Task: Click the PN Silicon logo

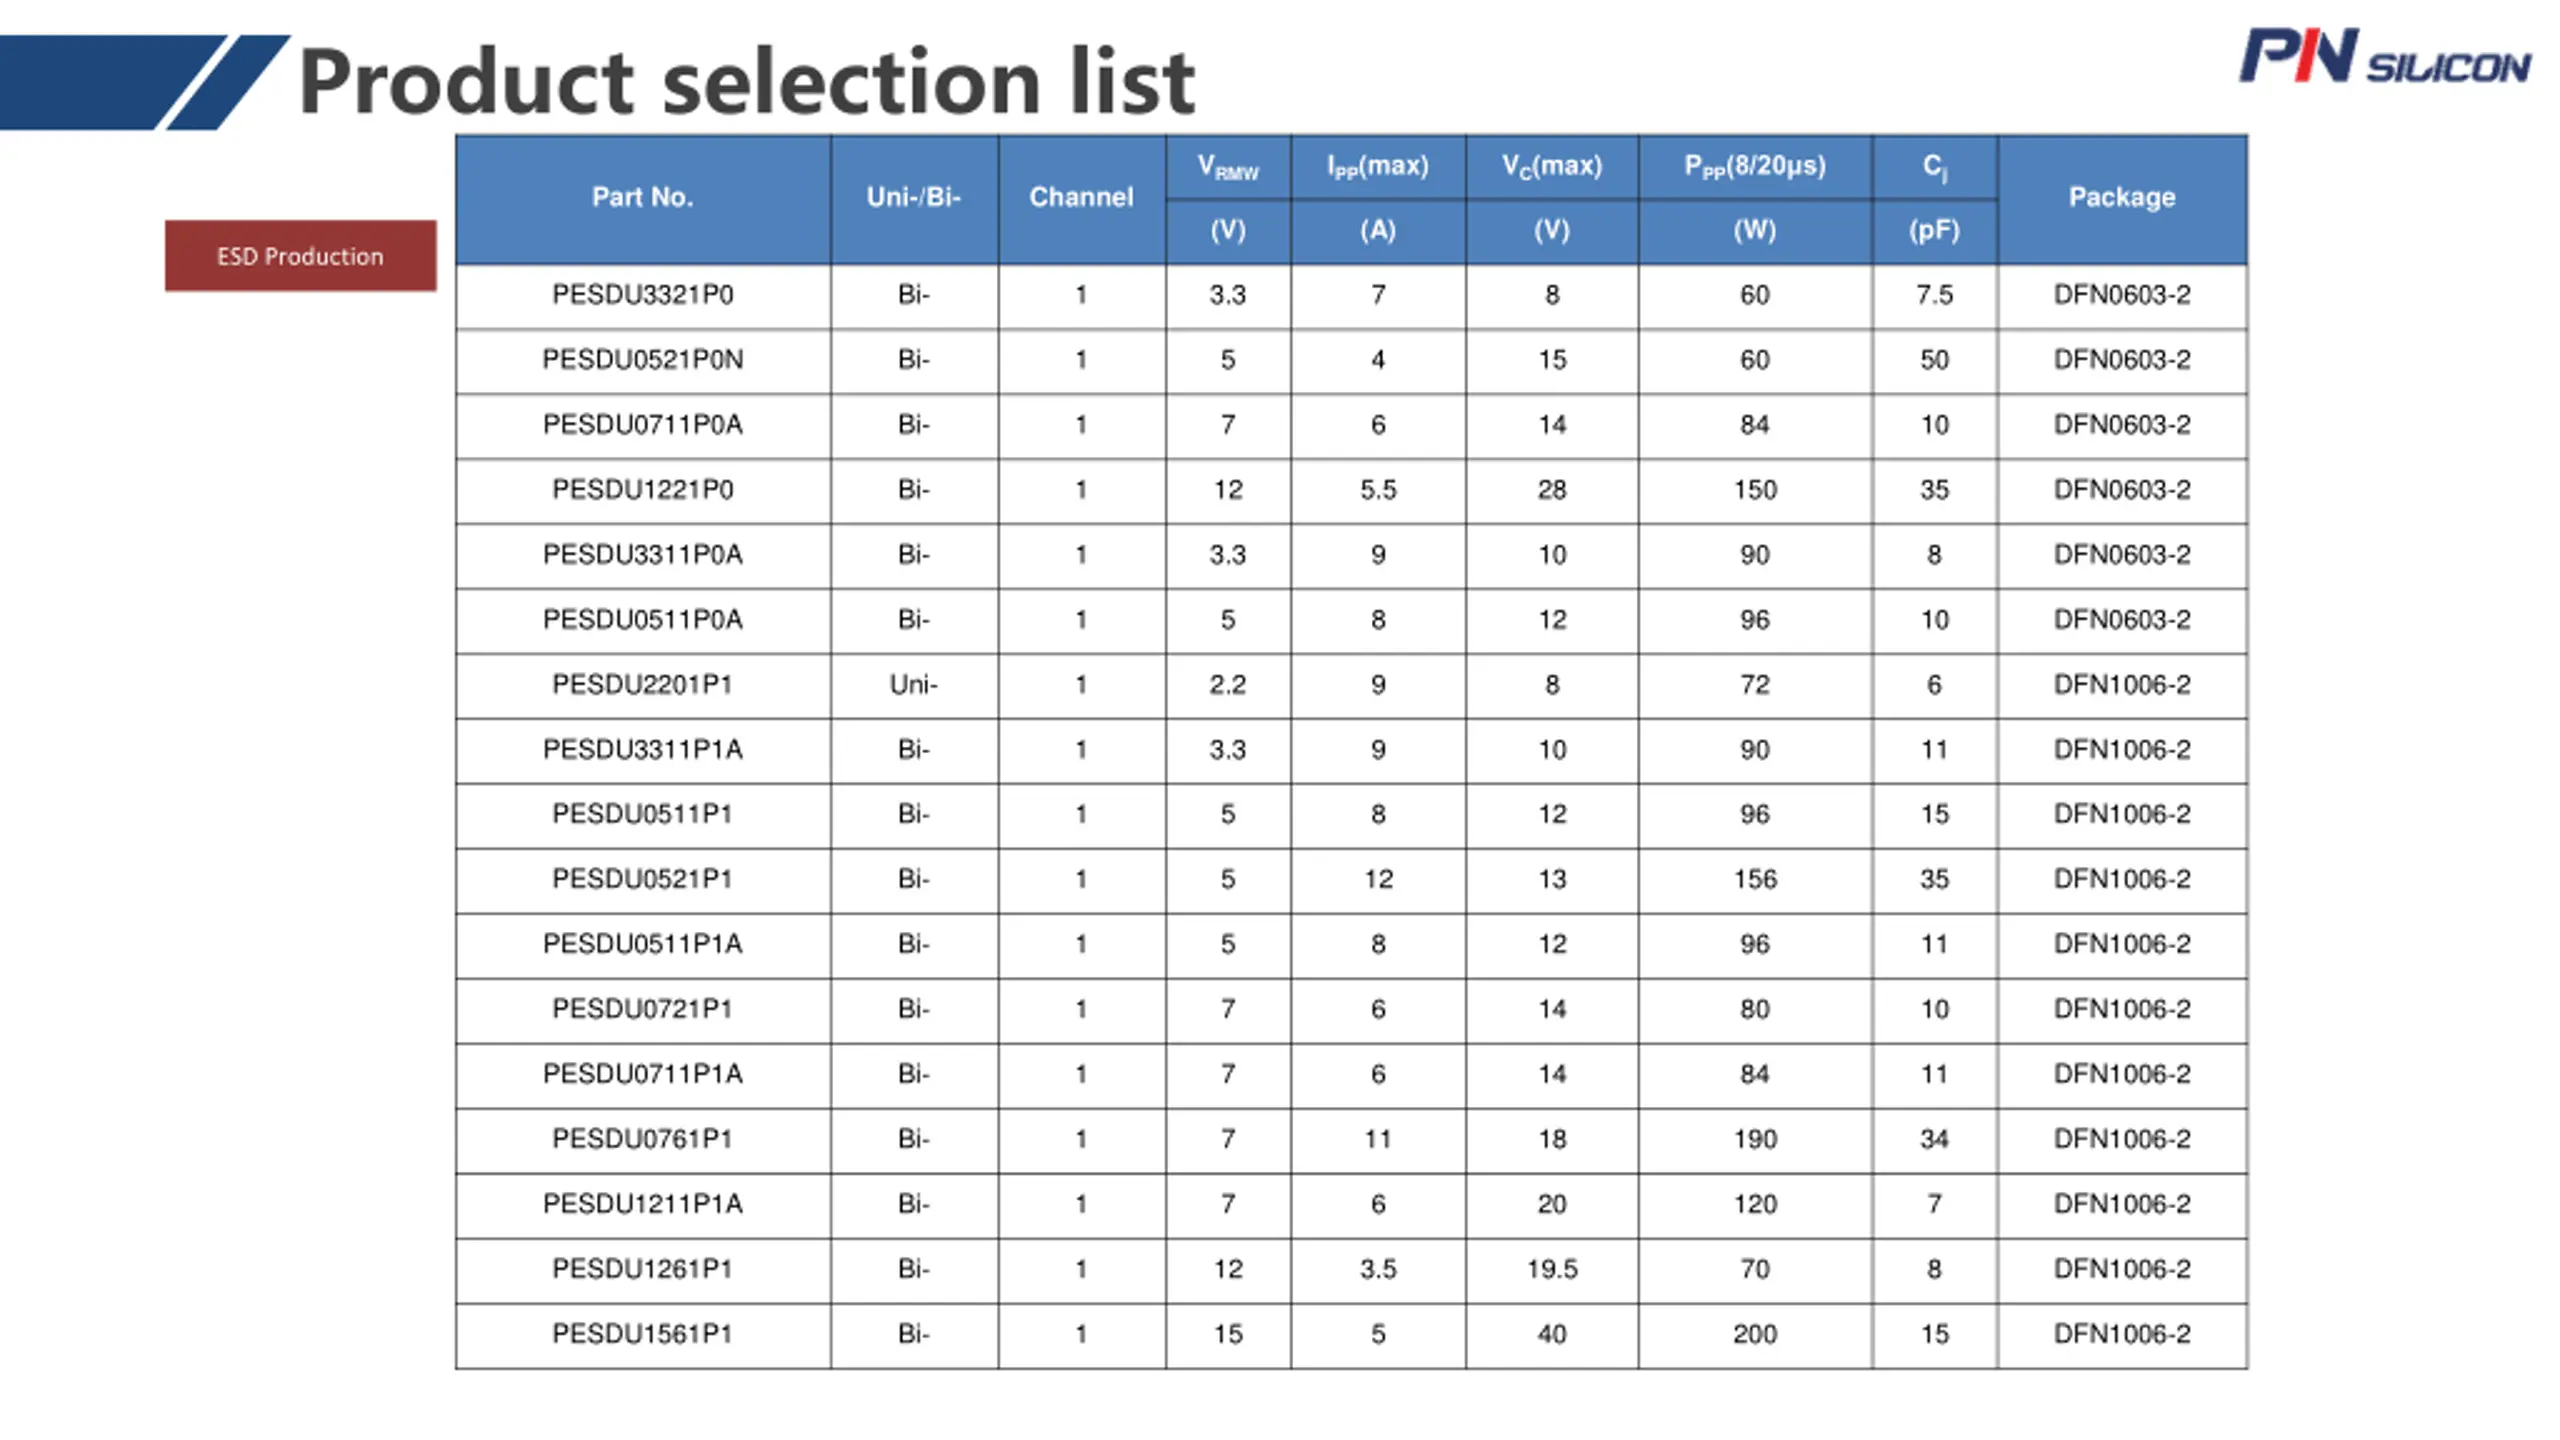Action: pos(2385,57)
